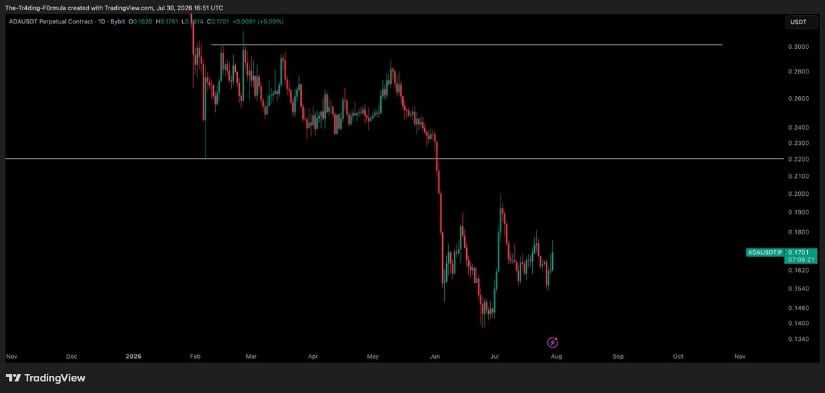Click the Dec label on time axis

(x=72, y=356)
